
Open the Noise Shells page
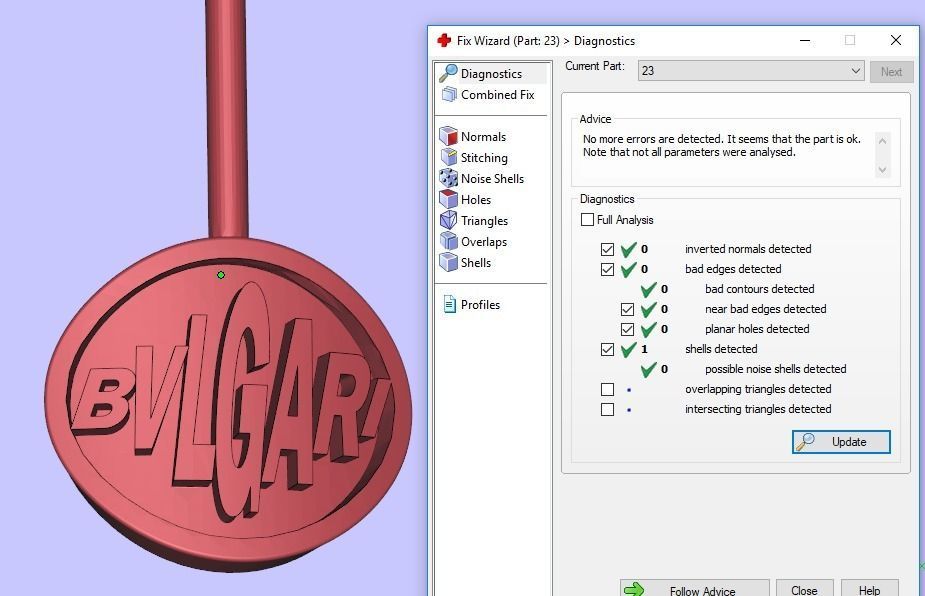(482, 178)
